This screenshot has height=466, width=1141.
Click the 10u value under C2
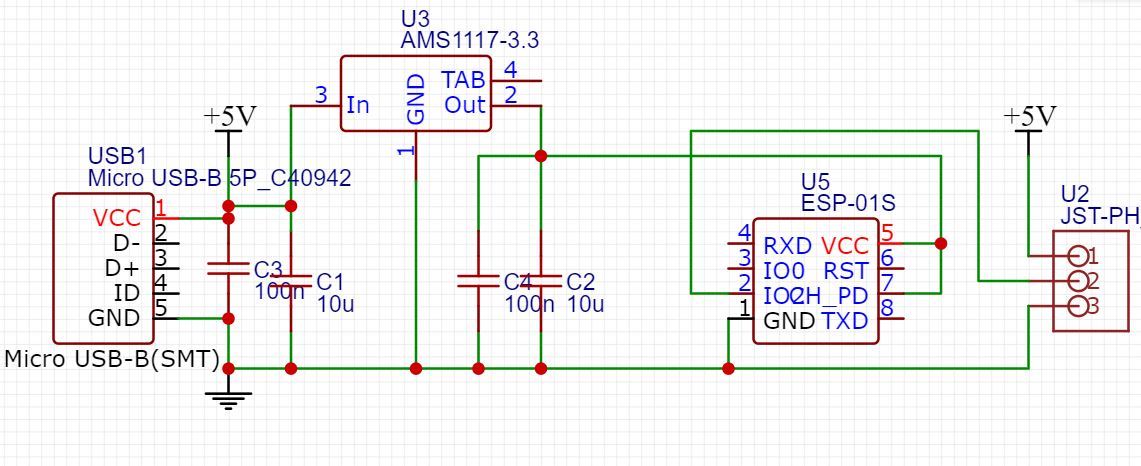click(x=585, y=304)
